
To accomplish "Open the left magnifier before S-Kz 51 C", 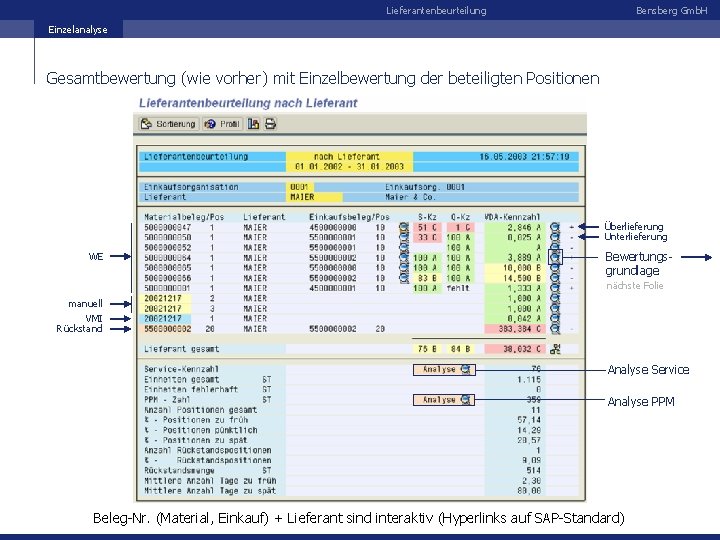I will [404, 227].
